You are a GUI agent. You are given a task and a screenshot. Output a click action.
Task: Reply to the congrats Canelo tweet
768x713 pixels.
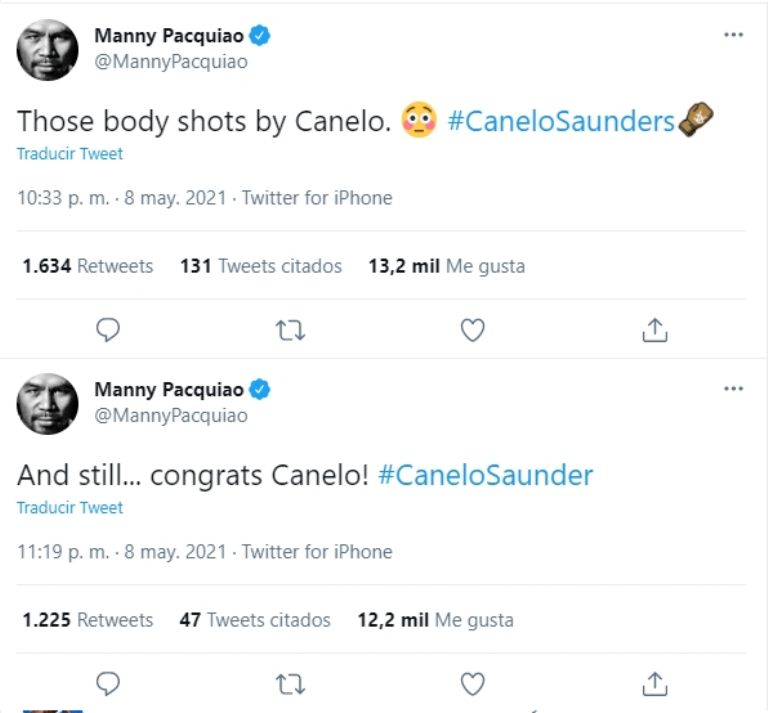108,683
